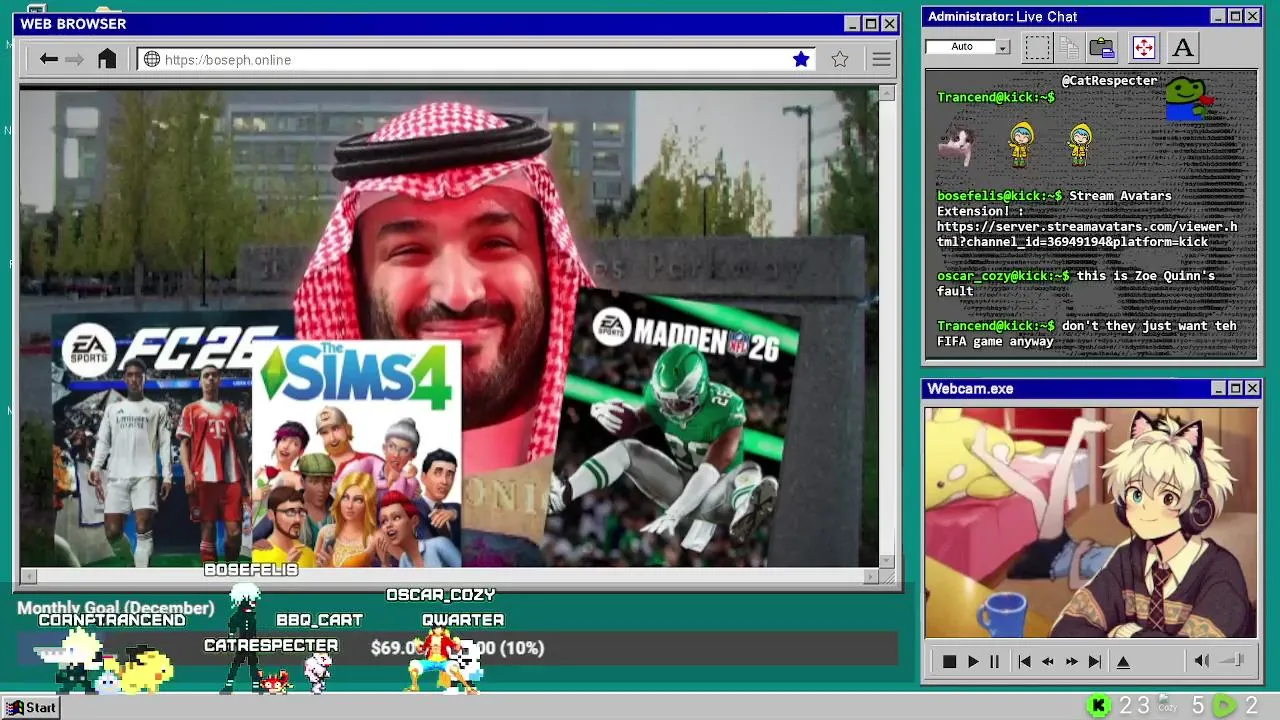Skip to next track in Webcam.exe
The height and width of the screenshot is (720, 1280).
1095,661
